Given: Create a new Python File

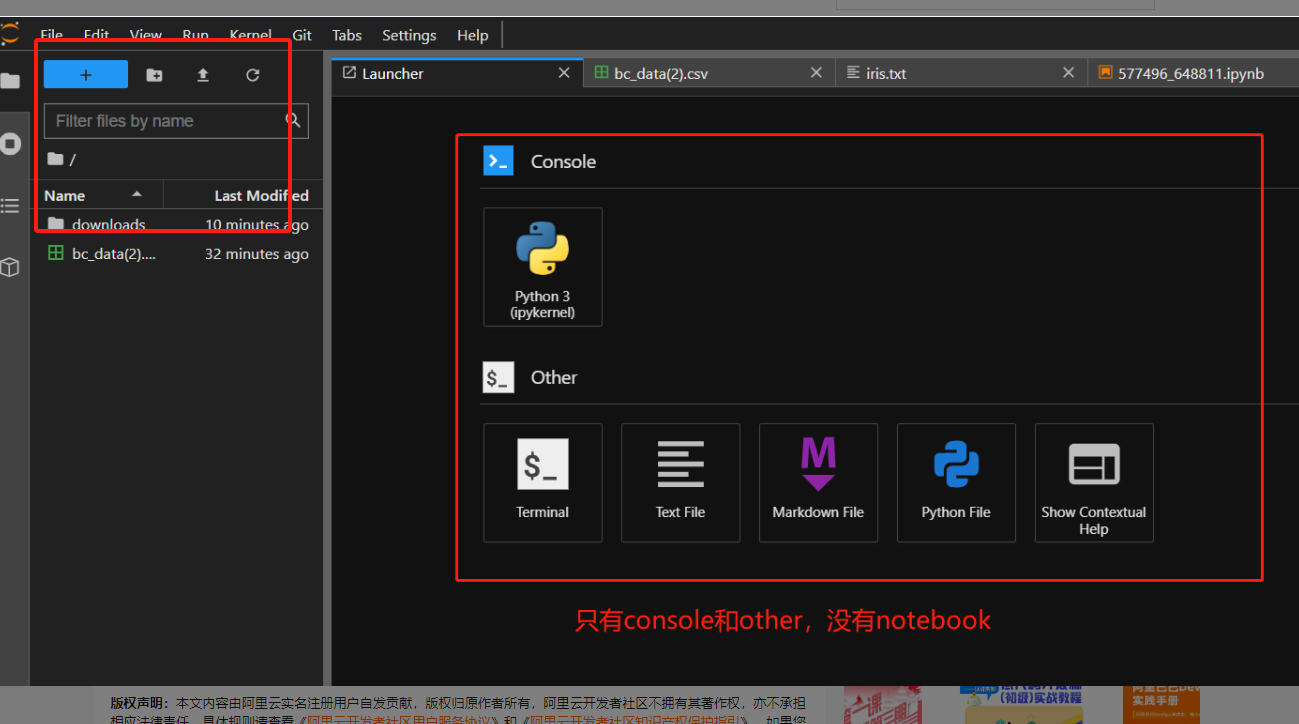Looking at the screenshot, I should [957, 483].
